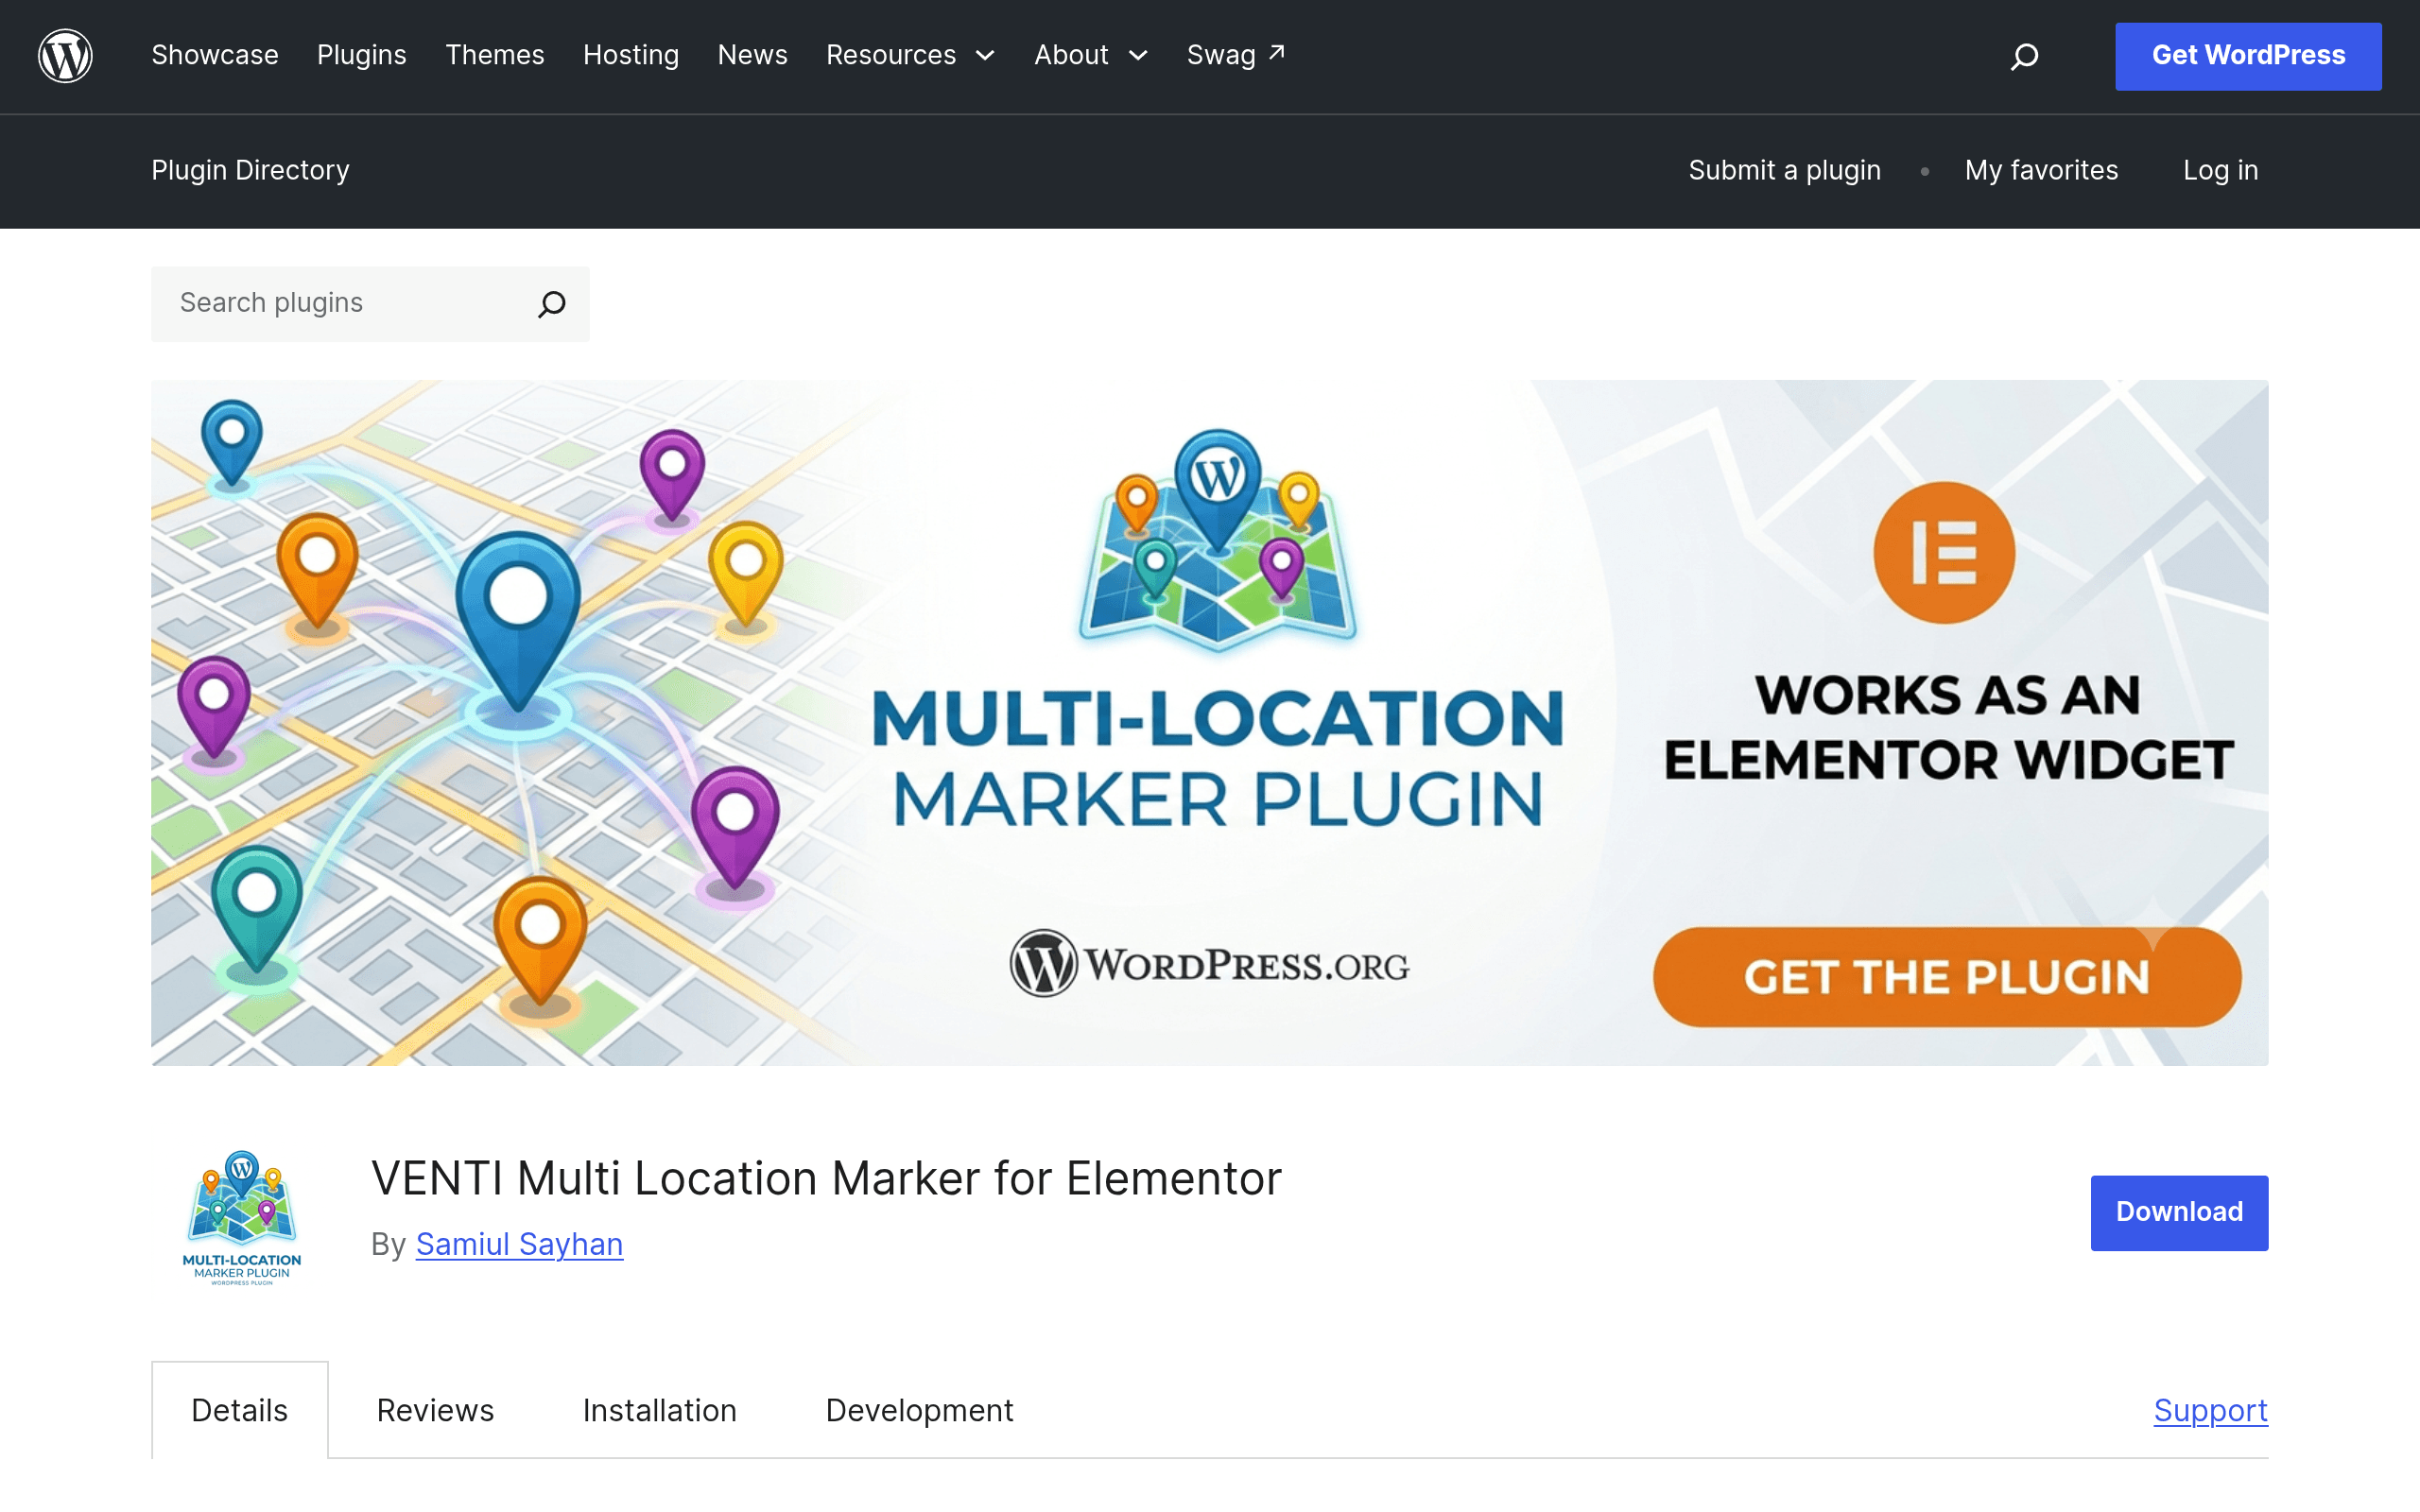
Task: Click the search plugins magnifier icon
Action: (552, 304)
